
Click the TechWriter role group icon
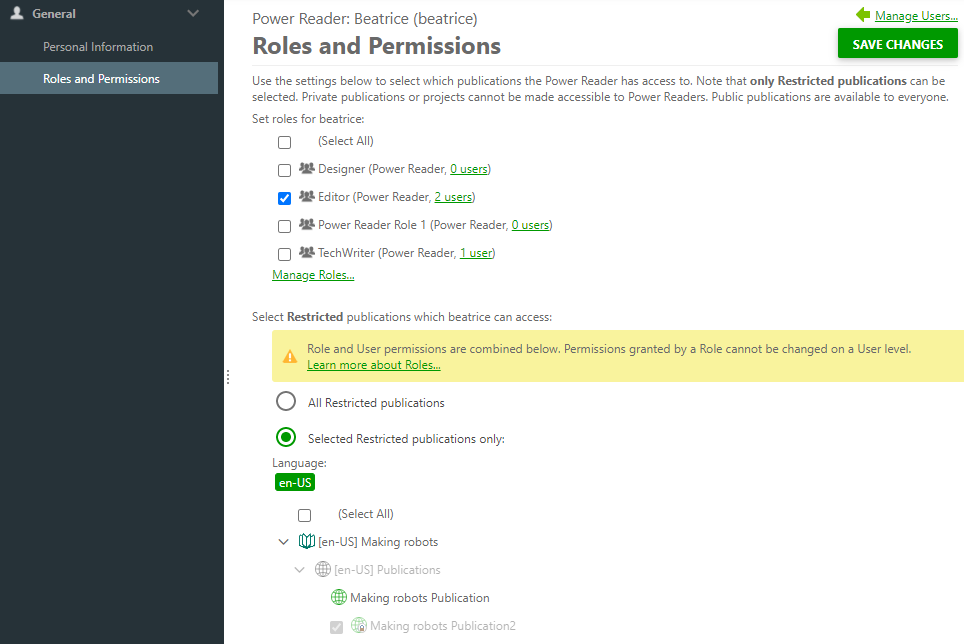coord(306,254)
